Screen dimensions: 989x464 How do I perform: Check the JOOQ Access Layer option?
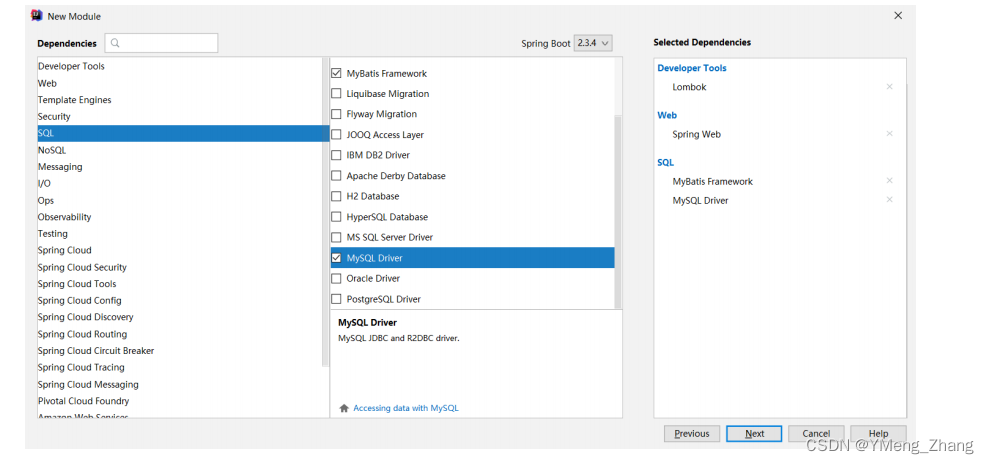tap(336, 135)
